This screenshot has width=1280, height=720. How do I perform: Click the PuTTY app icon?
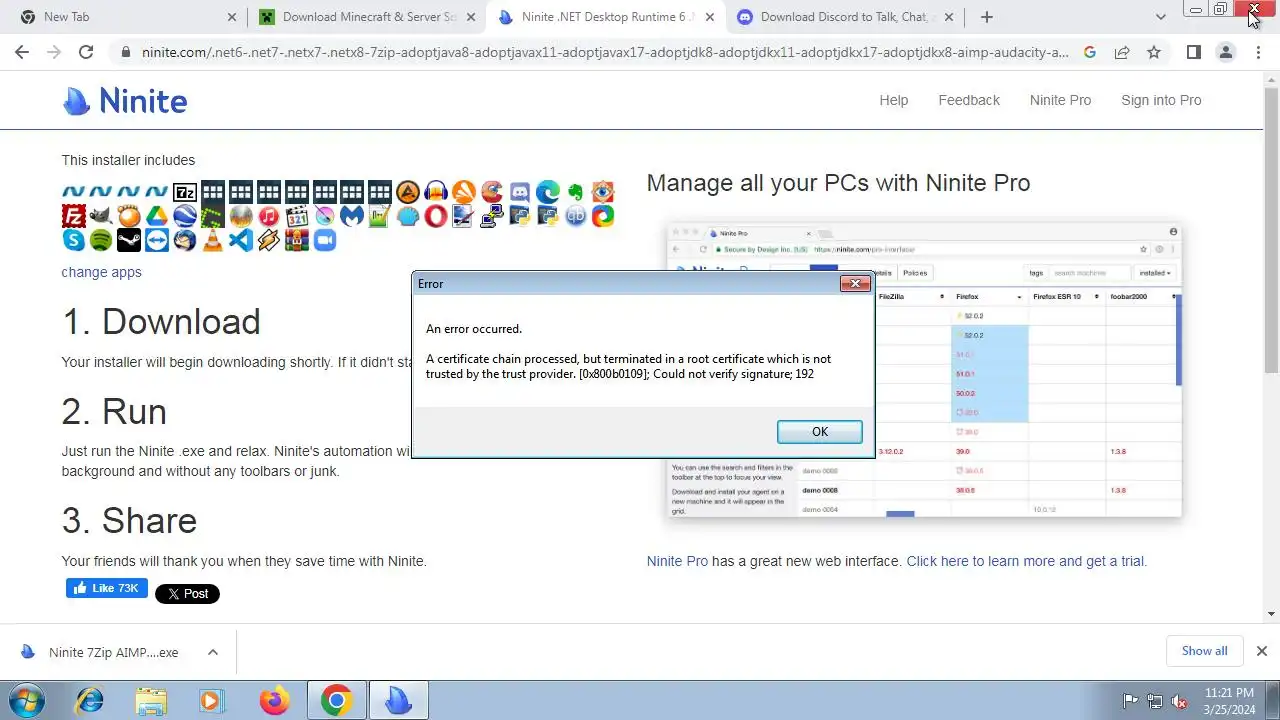[491, 216]
